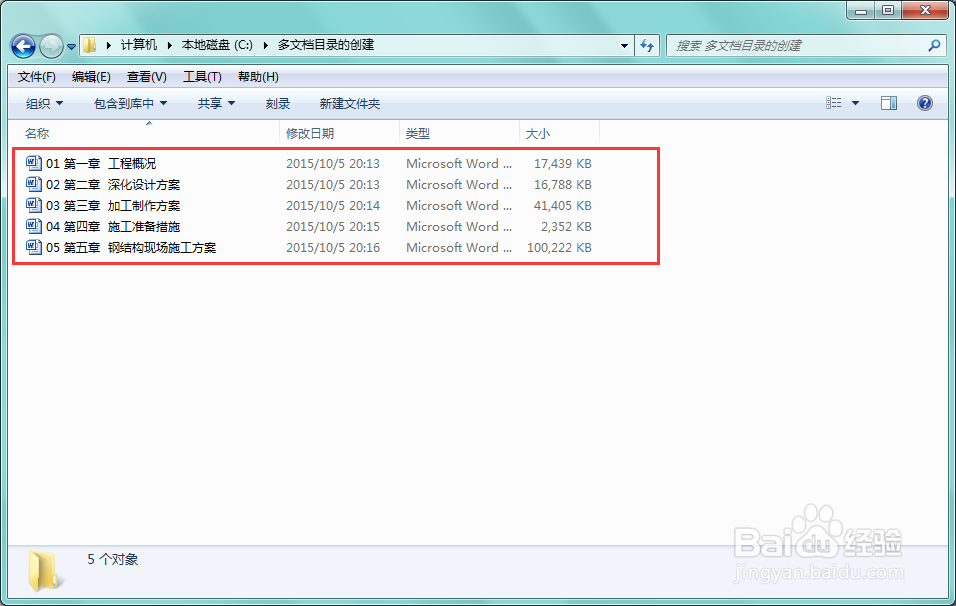Viewport: 956px width, 606px height.
Task: Click Word icon of 04 第四章 施工准备措施
Action: (34, 226)
